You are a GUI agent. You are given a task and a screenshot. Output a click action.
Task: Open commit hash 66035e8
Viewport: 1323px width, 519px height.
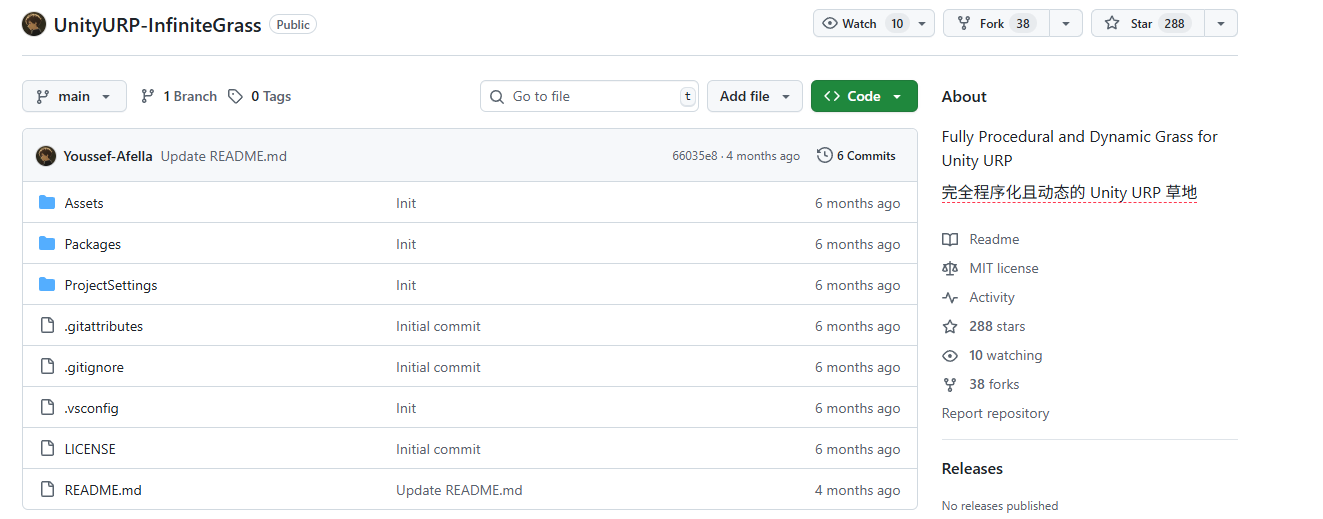point(695,156)
